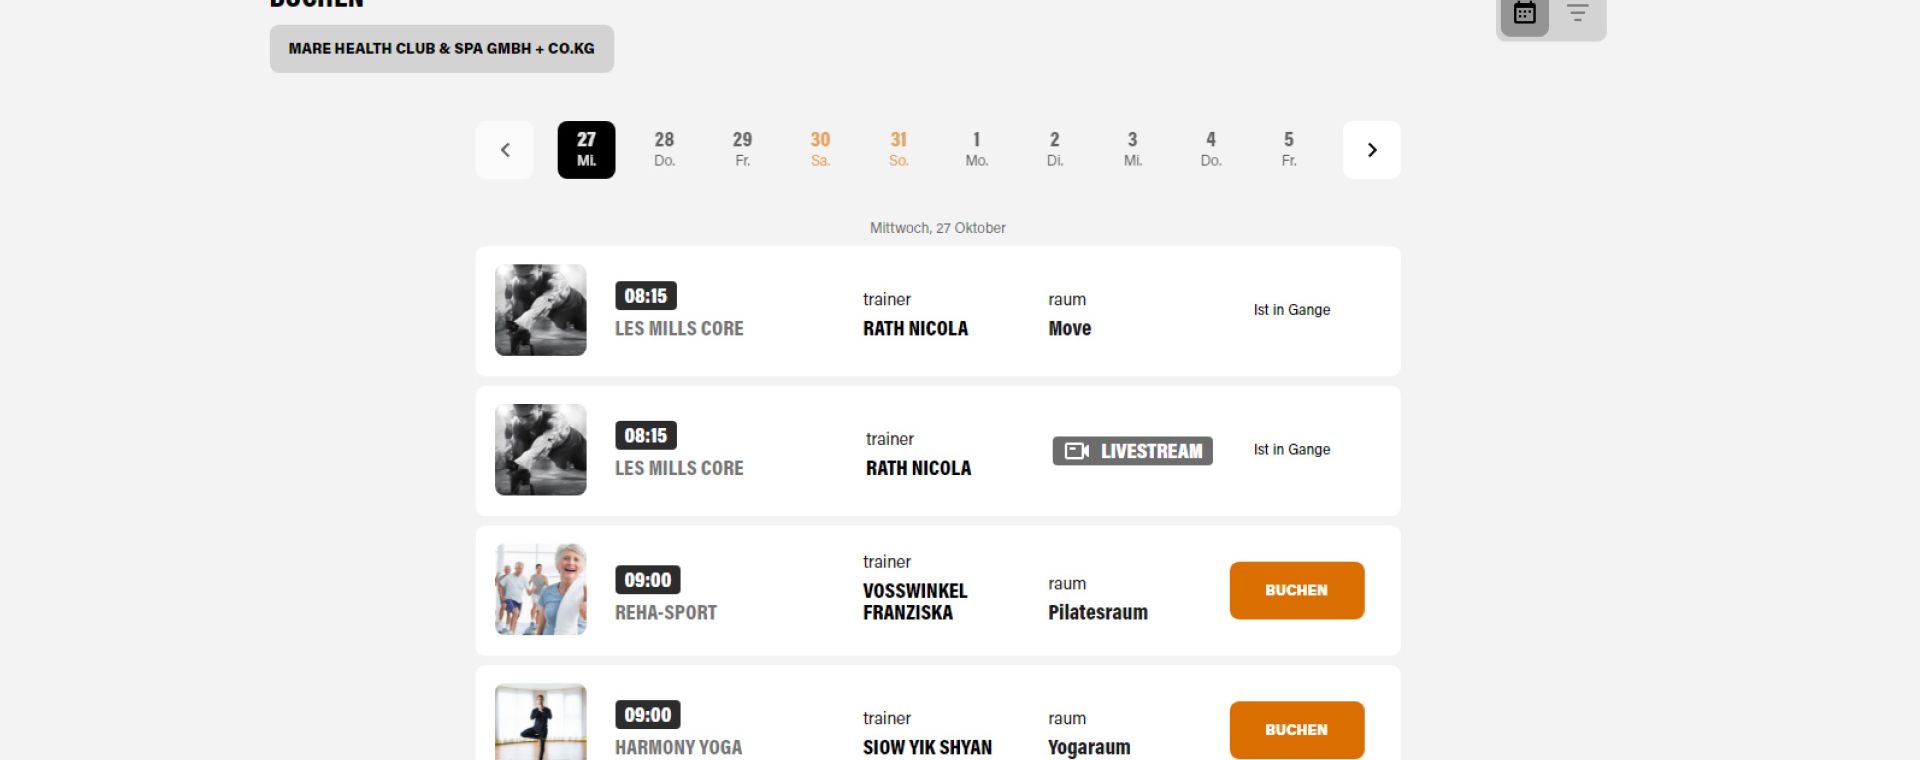This screenshot has width=1920, height=760.
Task: Switch to Friday 29 date
Action: pos(742,150)
